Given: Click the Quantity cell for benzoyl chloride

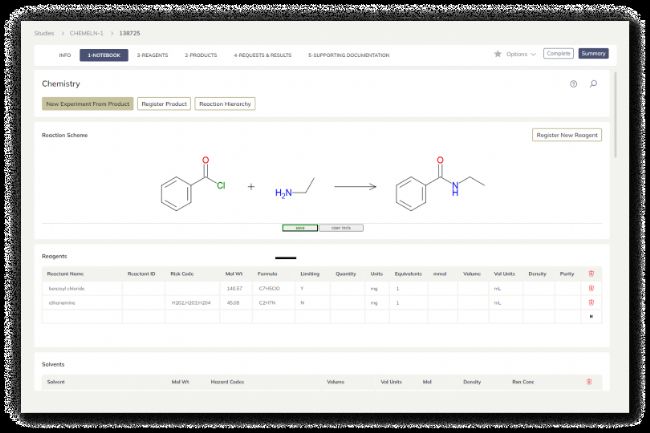Looking at the screenshot, I should pyautogui.click(x=346, y=288).
